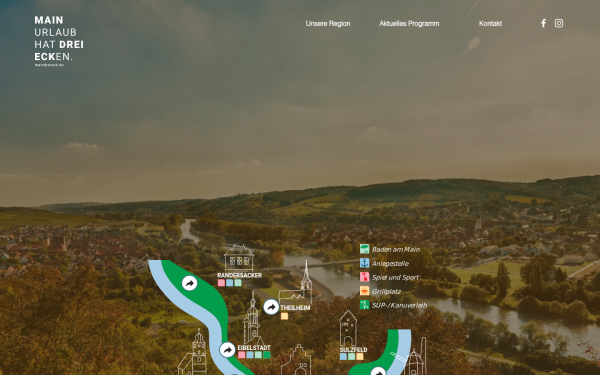Click the light green square under Sulzfeld

click(x=351, y=357)
